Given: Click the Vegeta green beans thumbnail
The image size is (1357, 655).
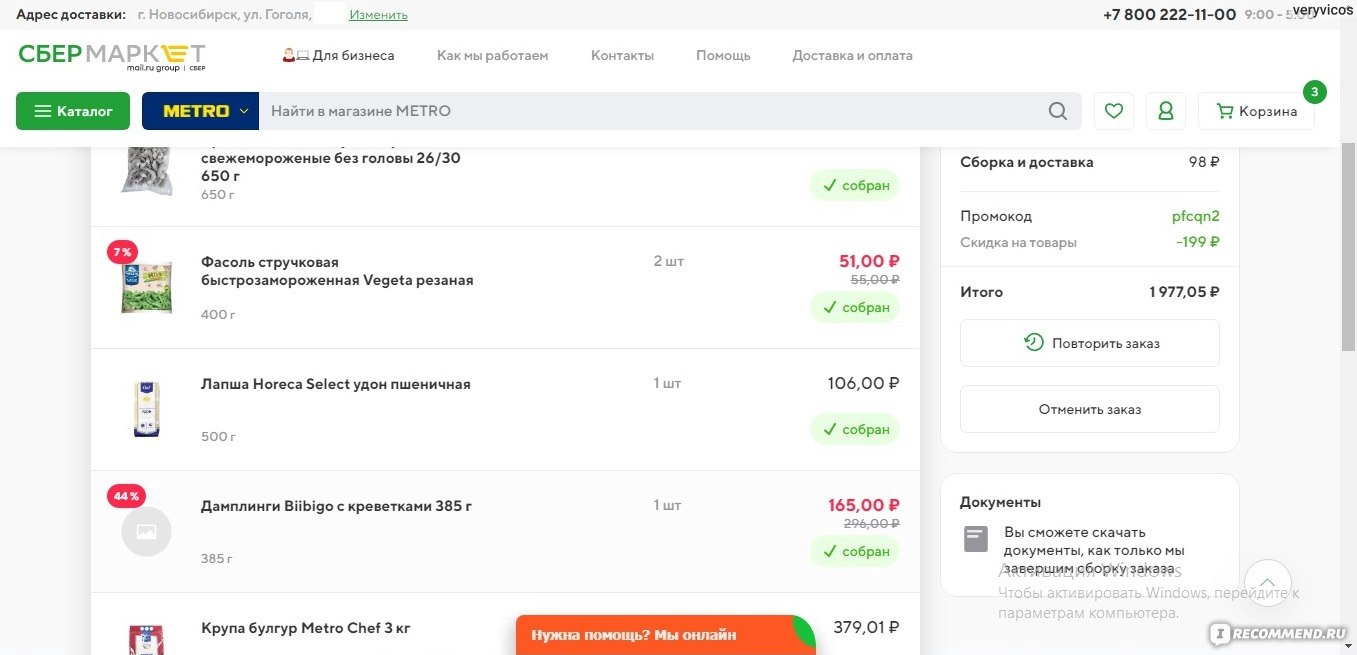Looking at the screenshot, I should click(147, 288).
